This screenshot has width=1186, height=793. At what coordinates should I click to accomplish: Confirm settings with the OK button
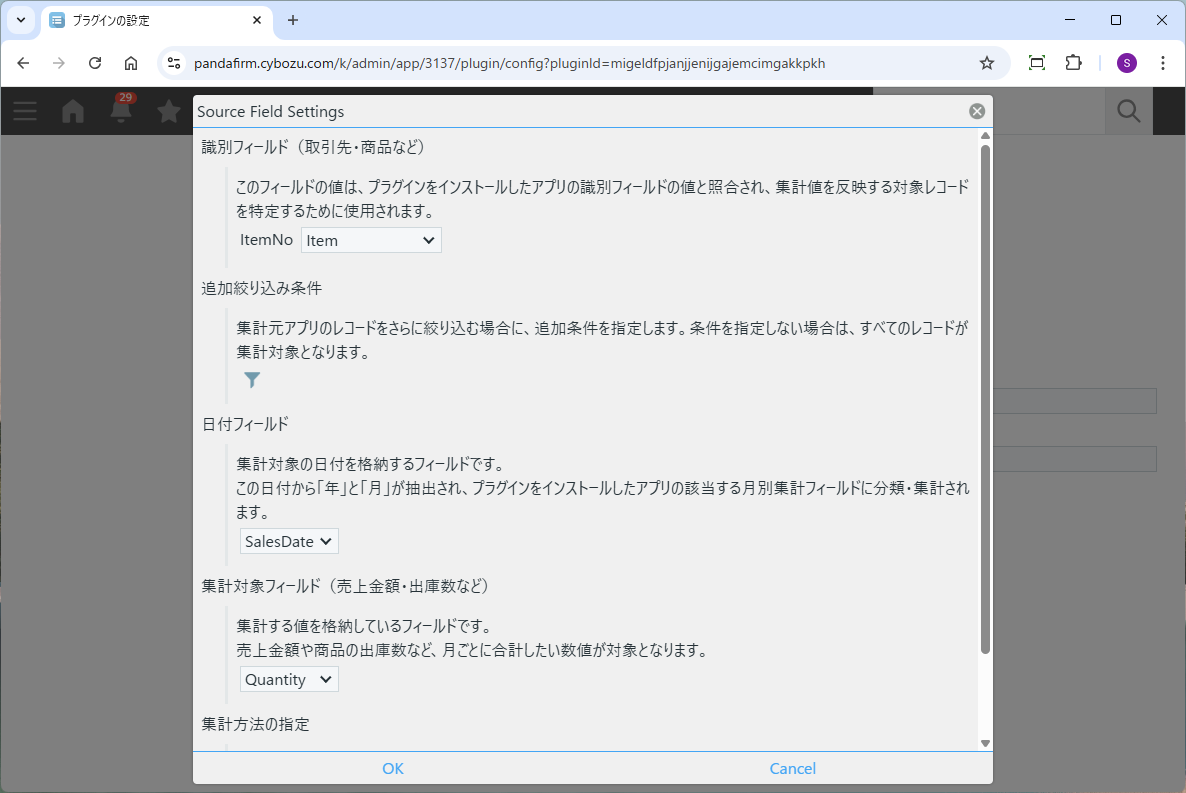click(393, 768)
